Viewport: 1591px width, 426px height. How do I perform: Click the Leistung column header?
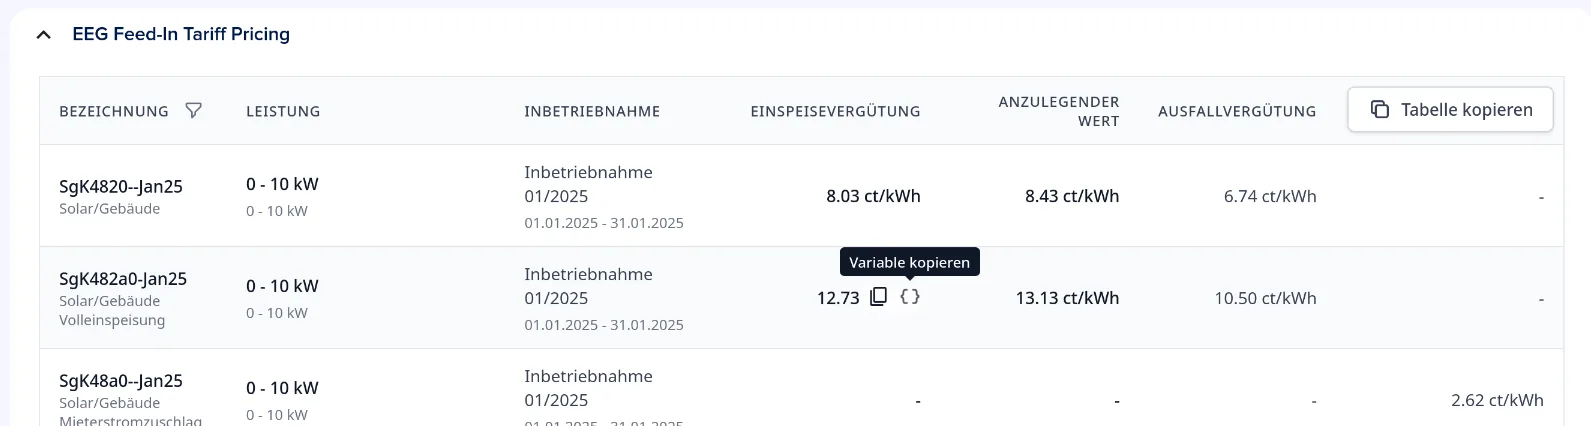(x=283, y=111)
